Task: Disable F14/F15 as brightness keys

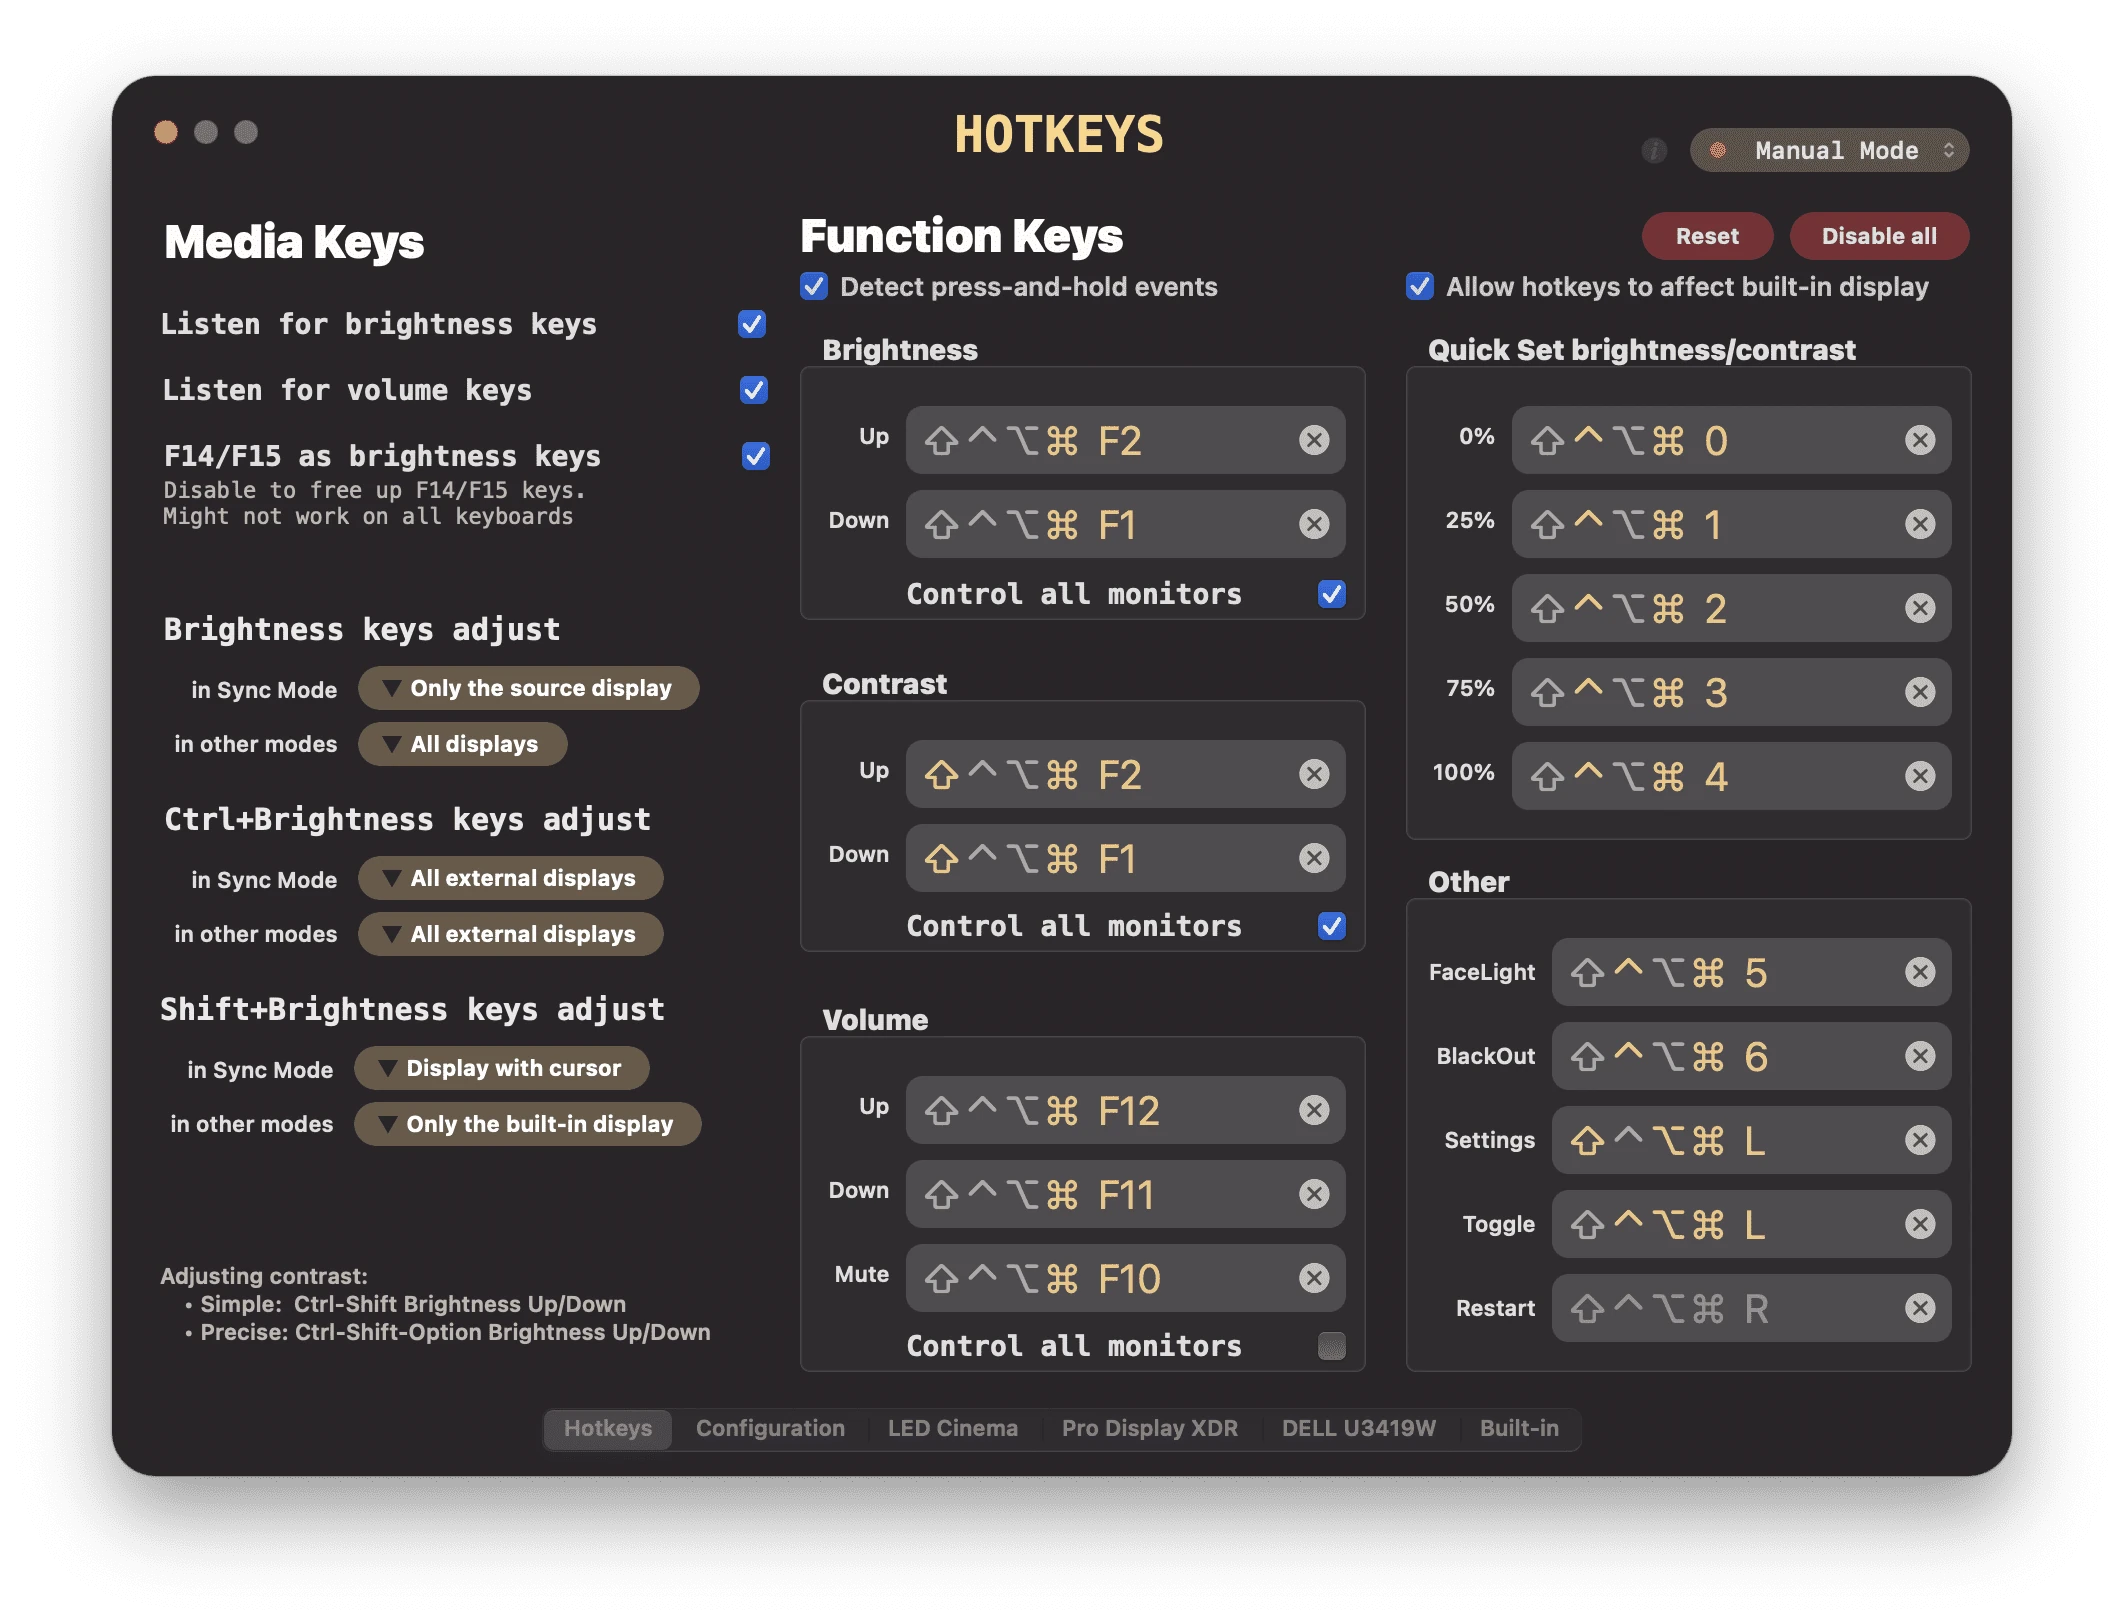Action: [x=756, y=456]
